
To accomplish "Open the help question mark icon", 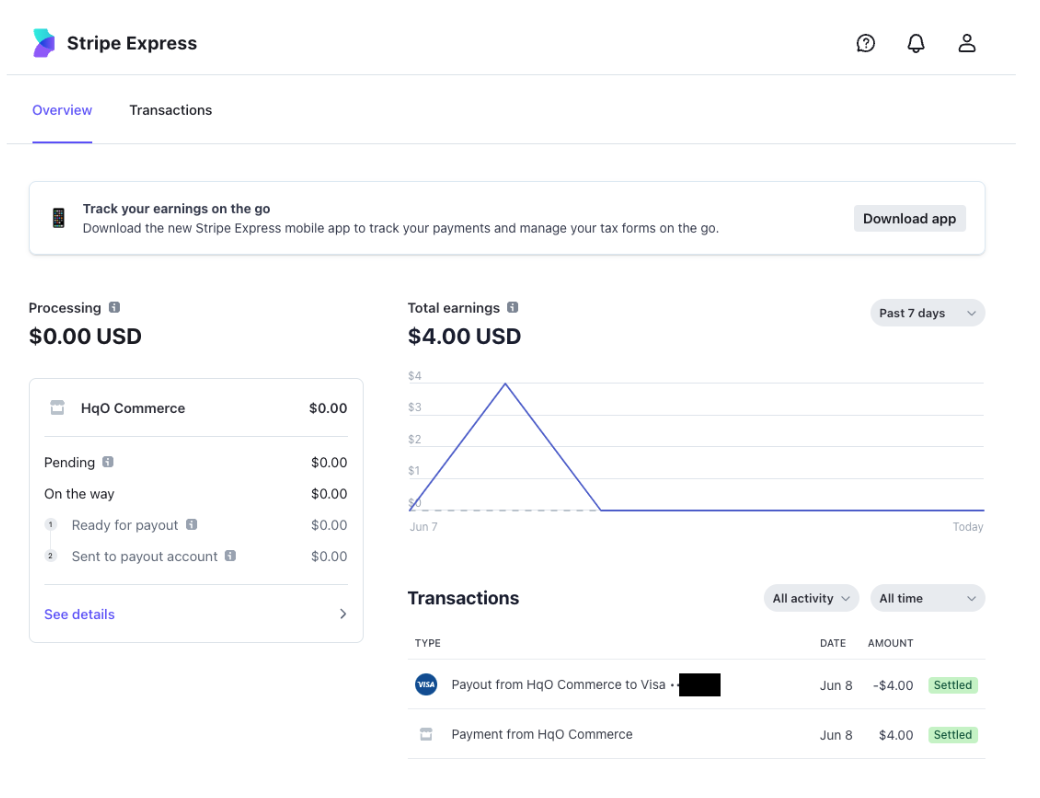I will pos(866,43).
